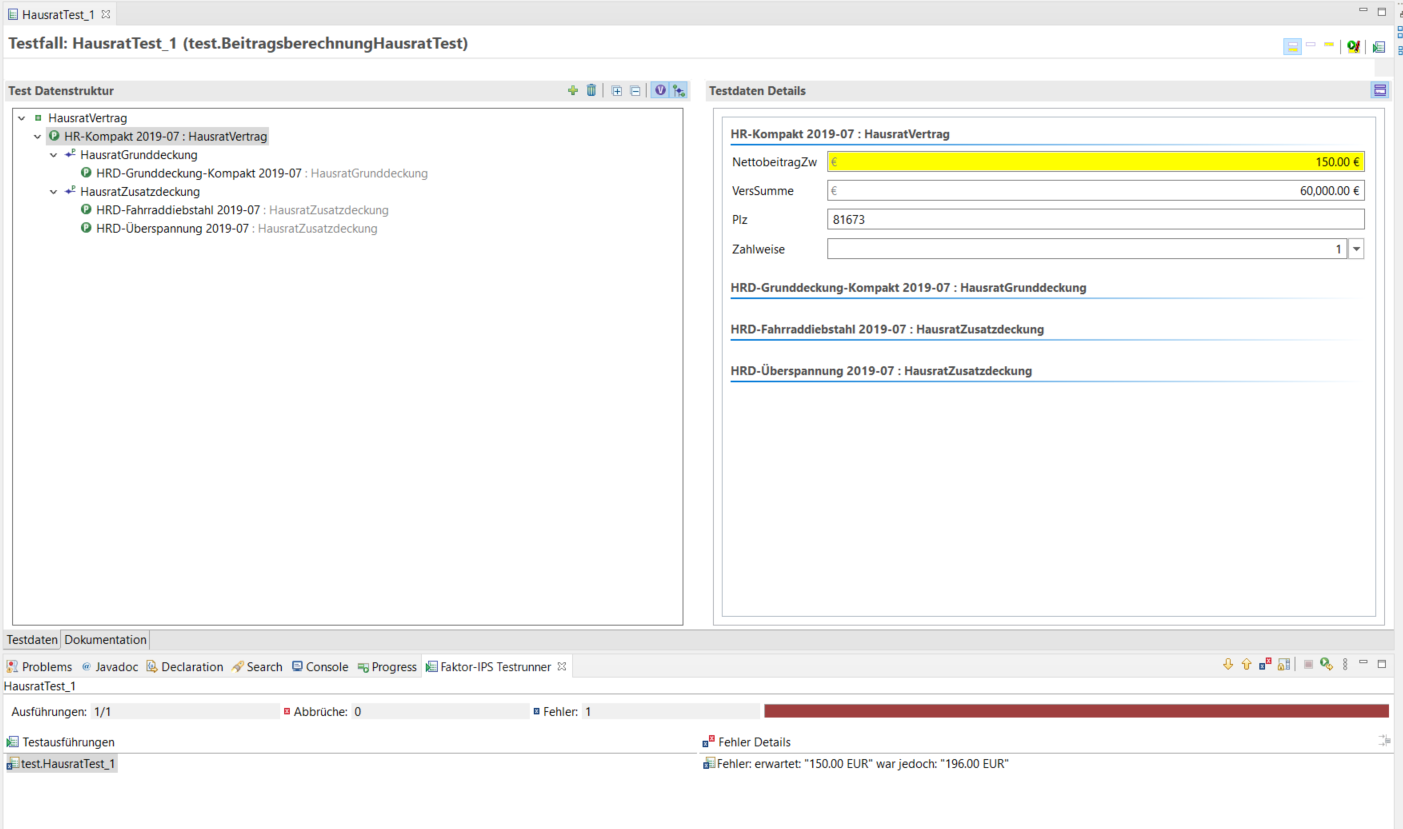Open the Zahlweise dropdown arrow
Viewport: 1403px width, 829px height.
[1356, 250]
